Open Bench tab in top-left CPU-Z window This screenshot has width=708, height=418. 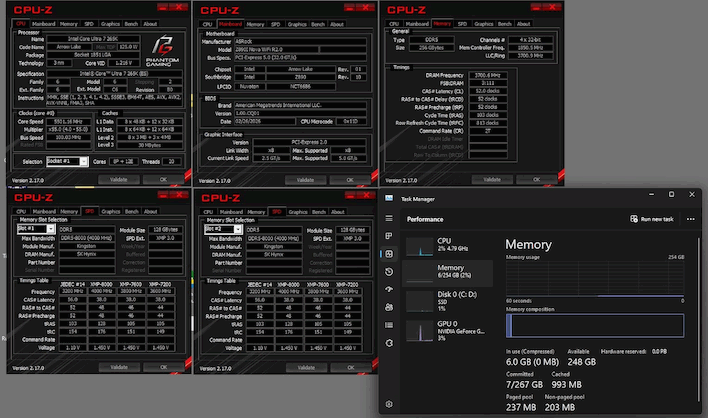click(131, 24)
